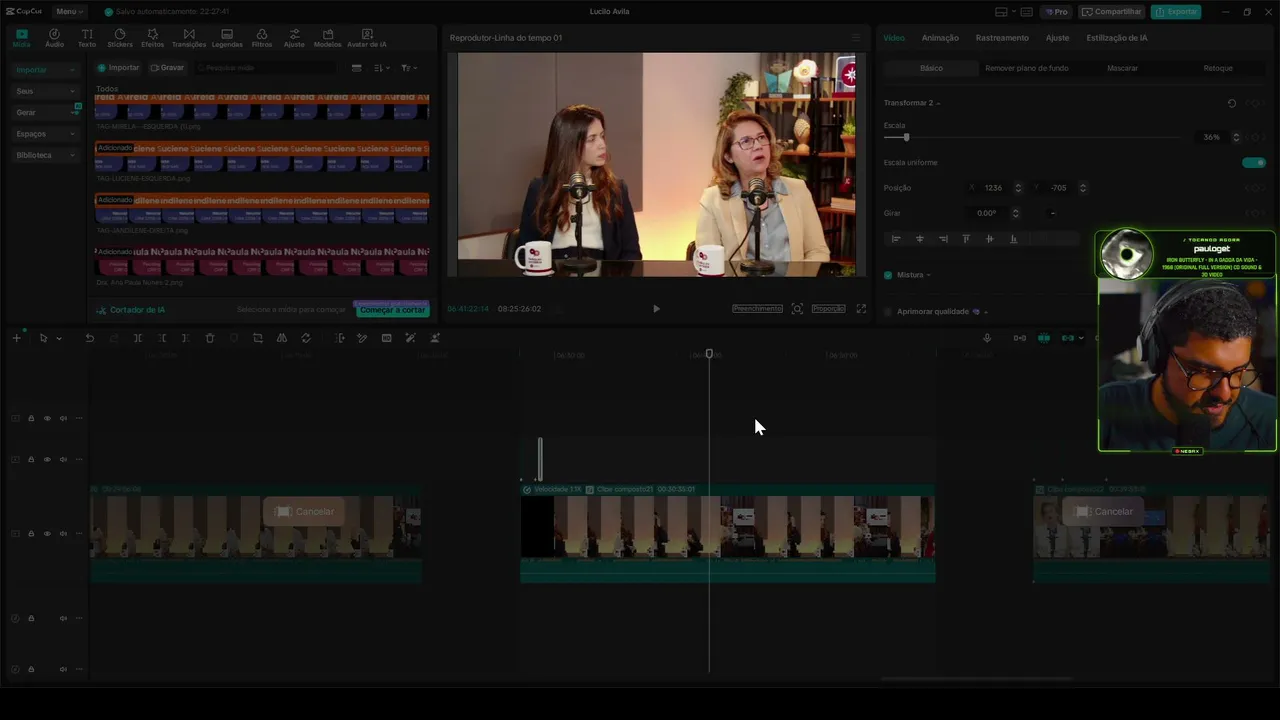Toggle the green main-track magnet in timeline toolbar

1044,338
